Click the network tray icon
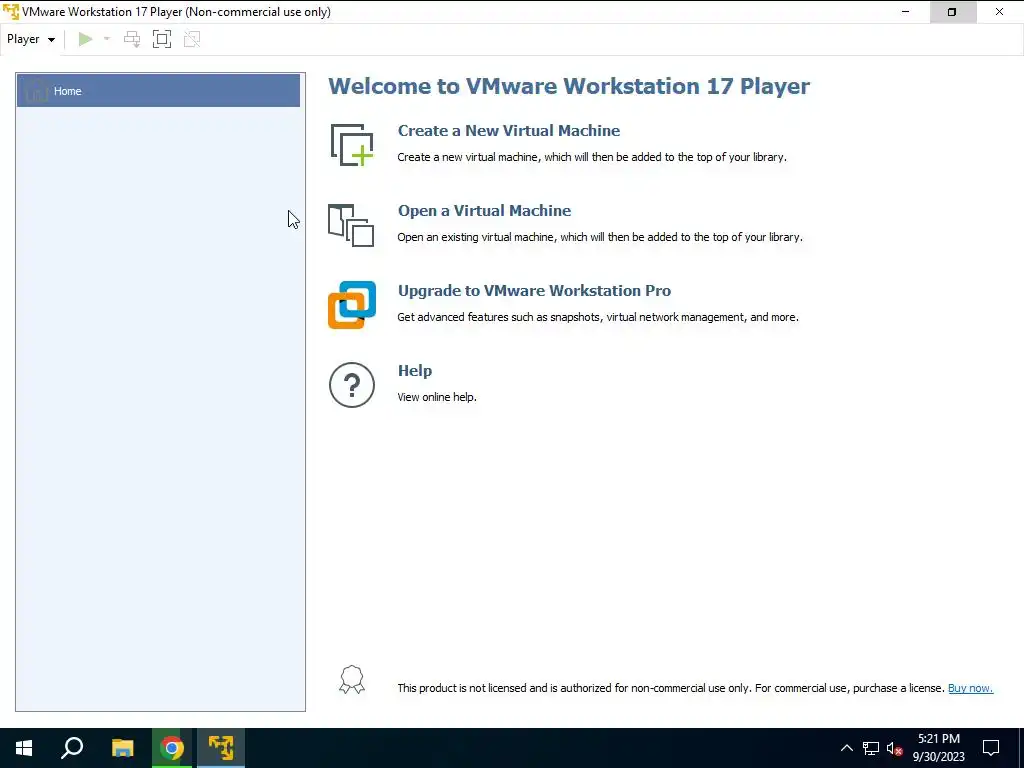 click(871, 748)
